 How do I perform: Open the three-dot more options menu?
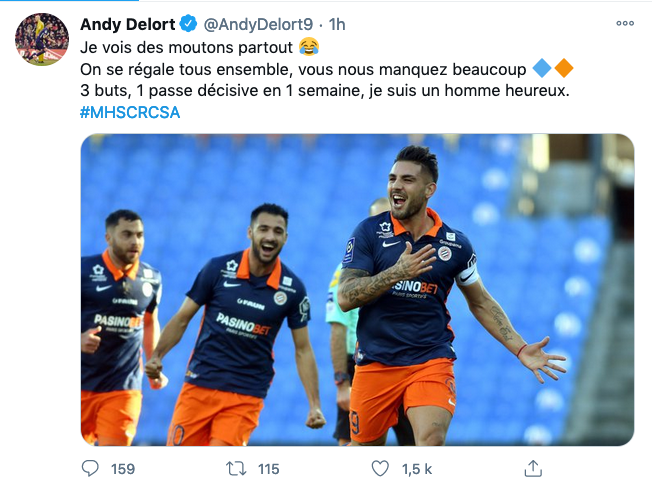tap(625, 23)
